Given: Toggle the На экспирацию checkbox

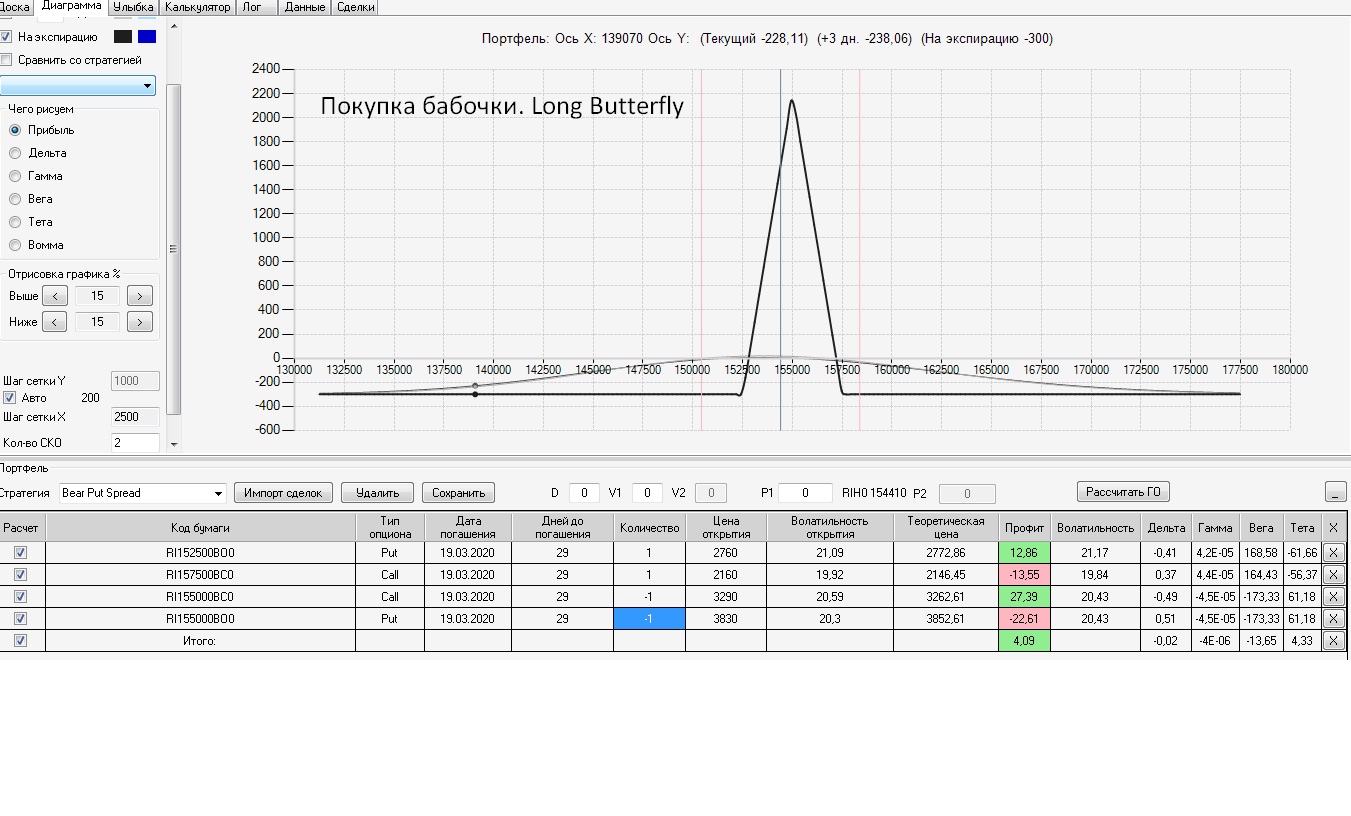Looking at the screenshot, I should coord(6,37).
